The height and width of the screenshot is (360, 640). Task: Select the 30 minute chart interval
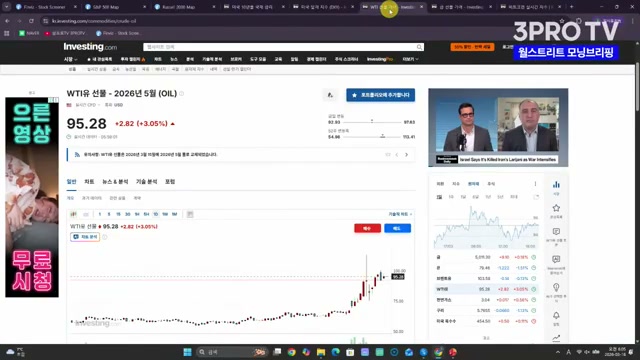[x=128, y=214]
